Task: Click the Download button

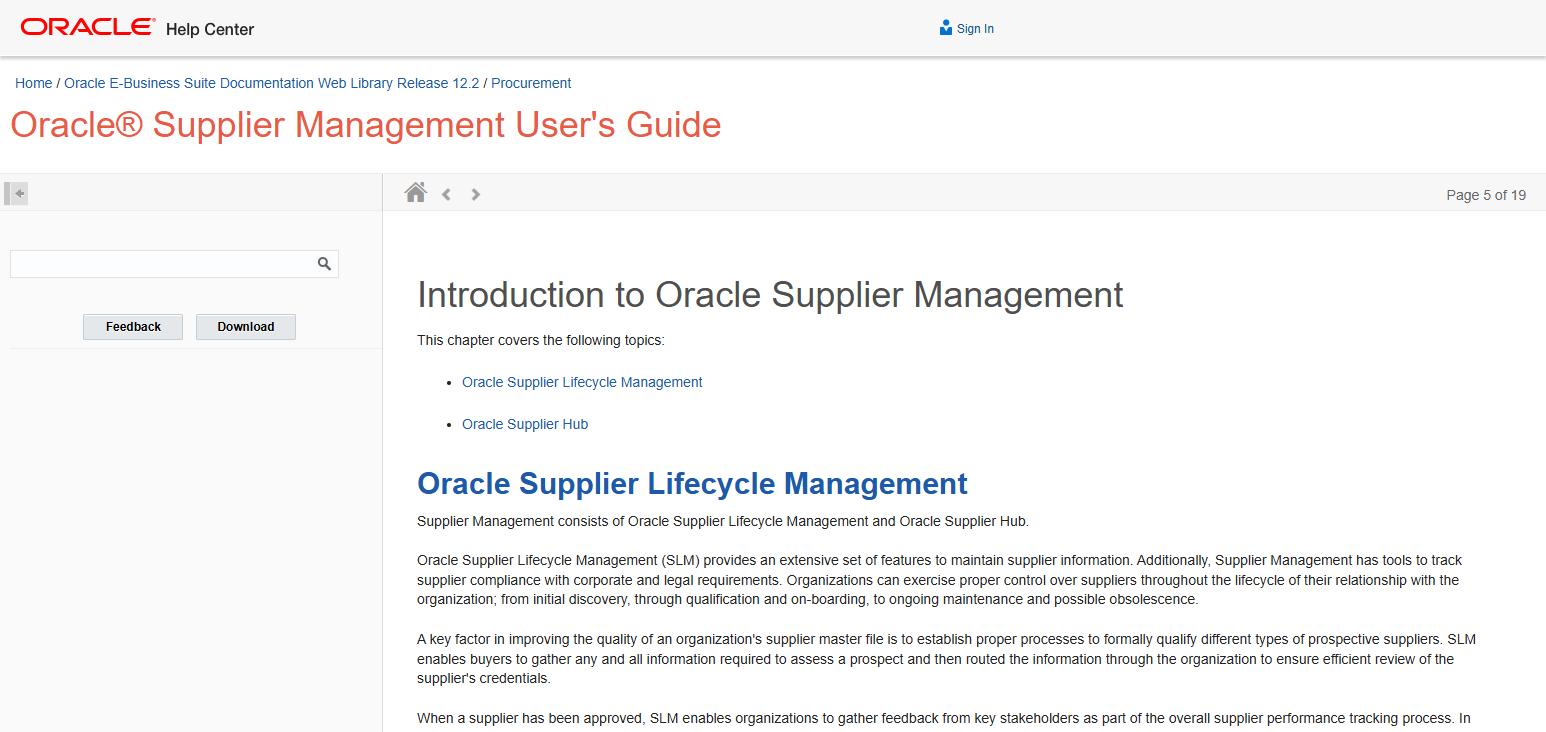Action: pyautogui.click(x=246, y=327)
